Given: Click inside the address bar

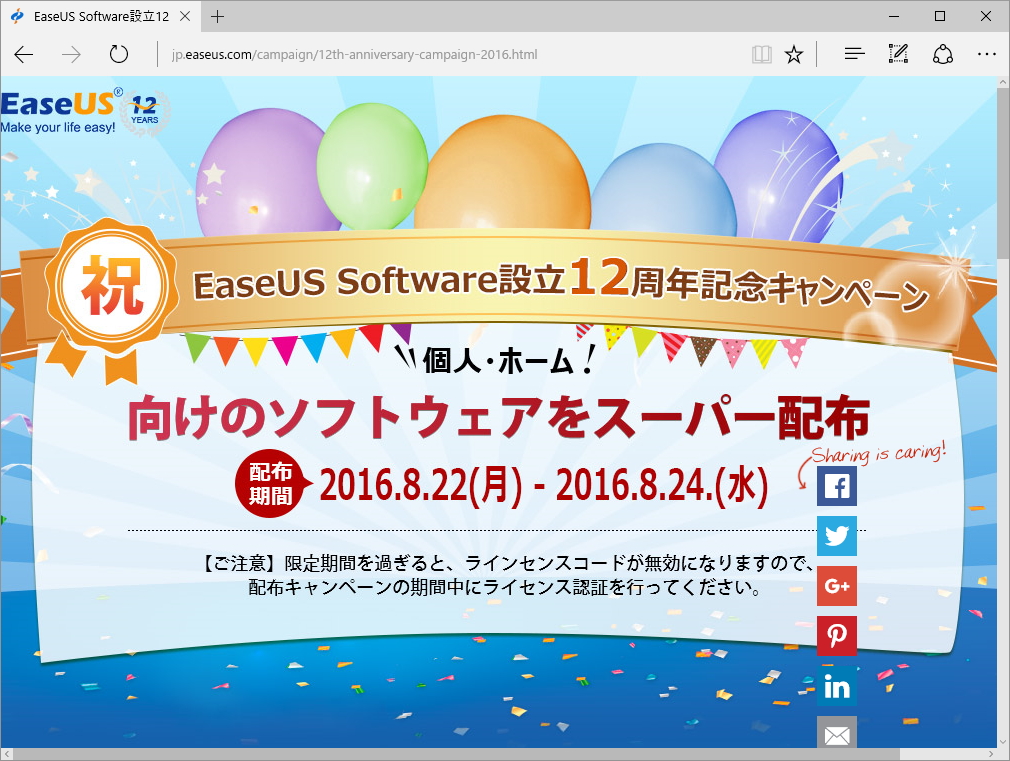Looking at the screenshot, I should [x=400, y=54].
